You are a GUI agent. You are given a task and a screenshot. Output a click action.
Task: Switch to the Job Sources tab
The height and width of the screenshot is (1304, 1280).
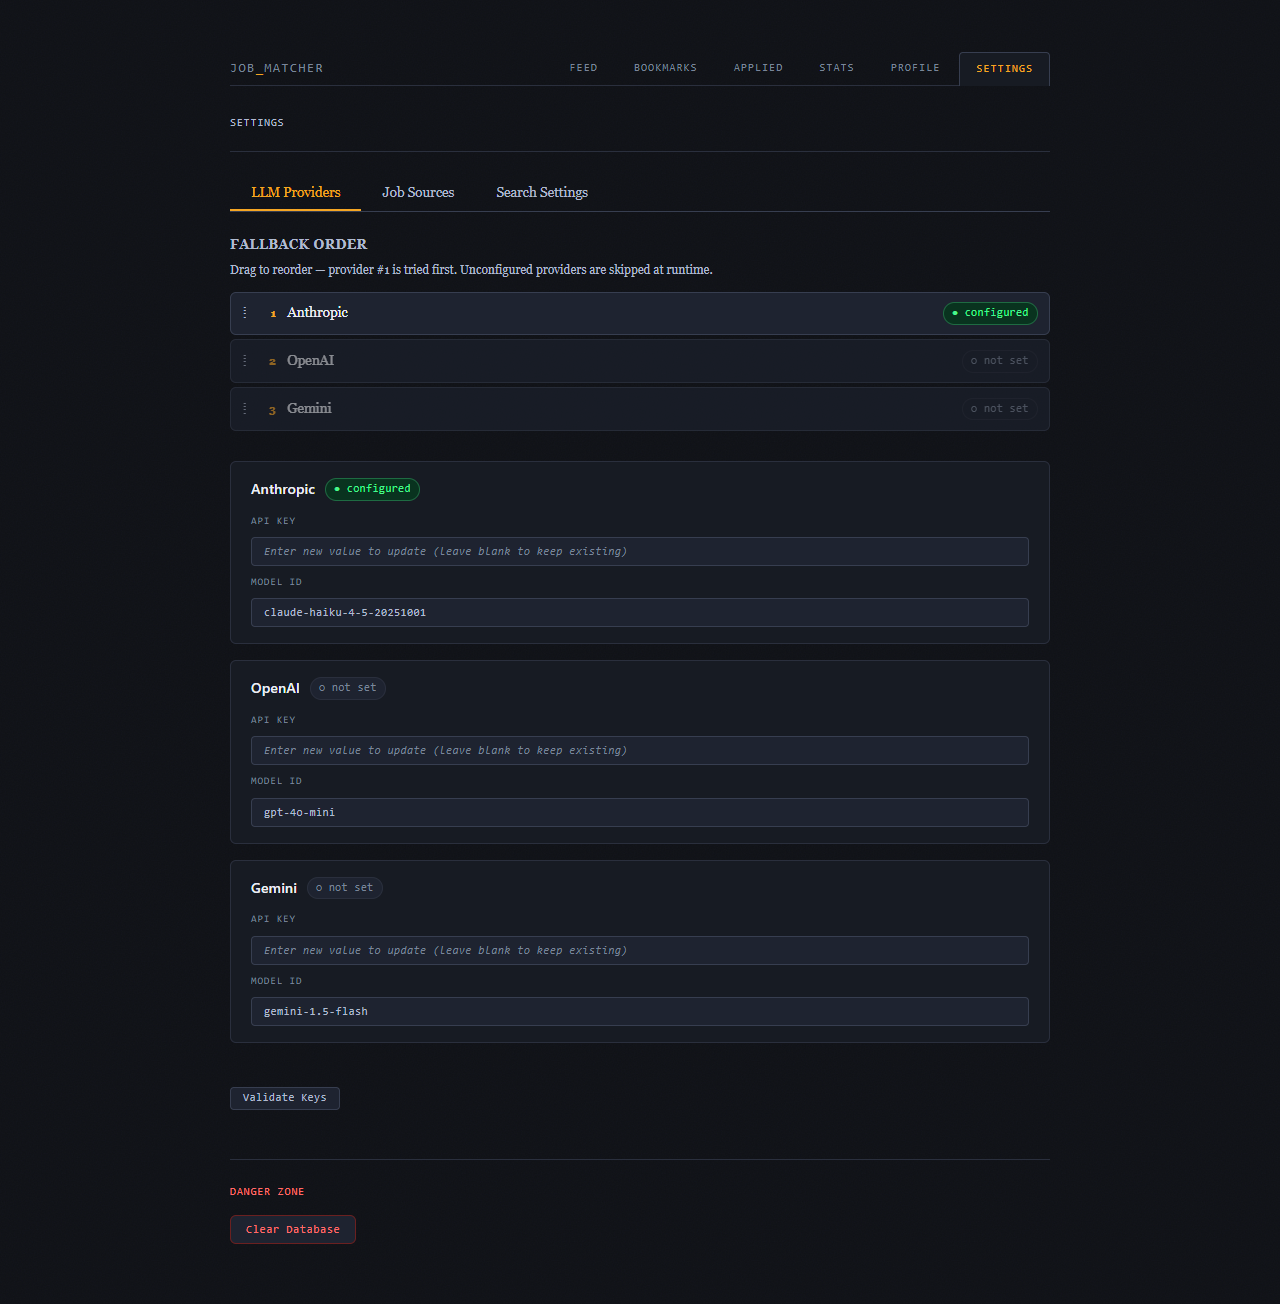tap(418, 192)
